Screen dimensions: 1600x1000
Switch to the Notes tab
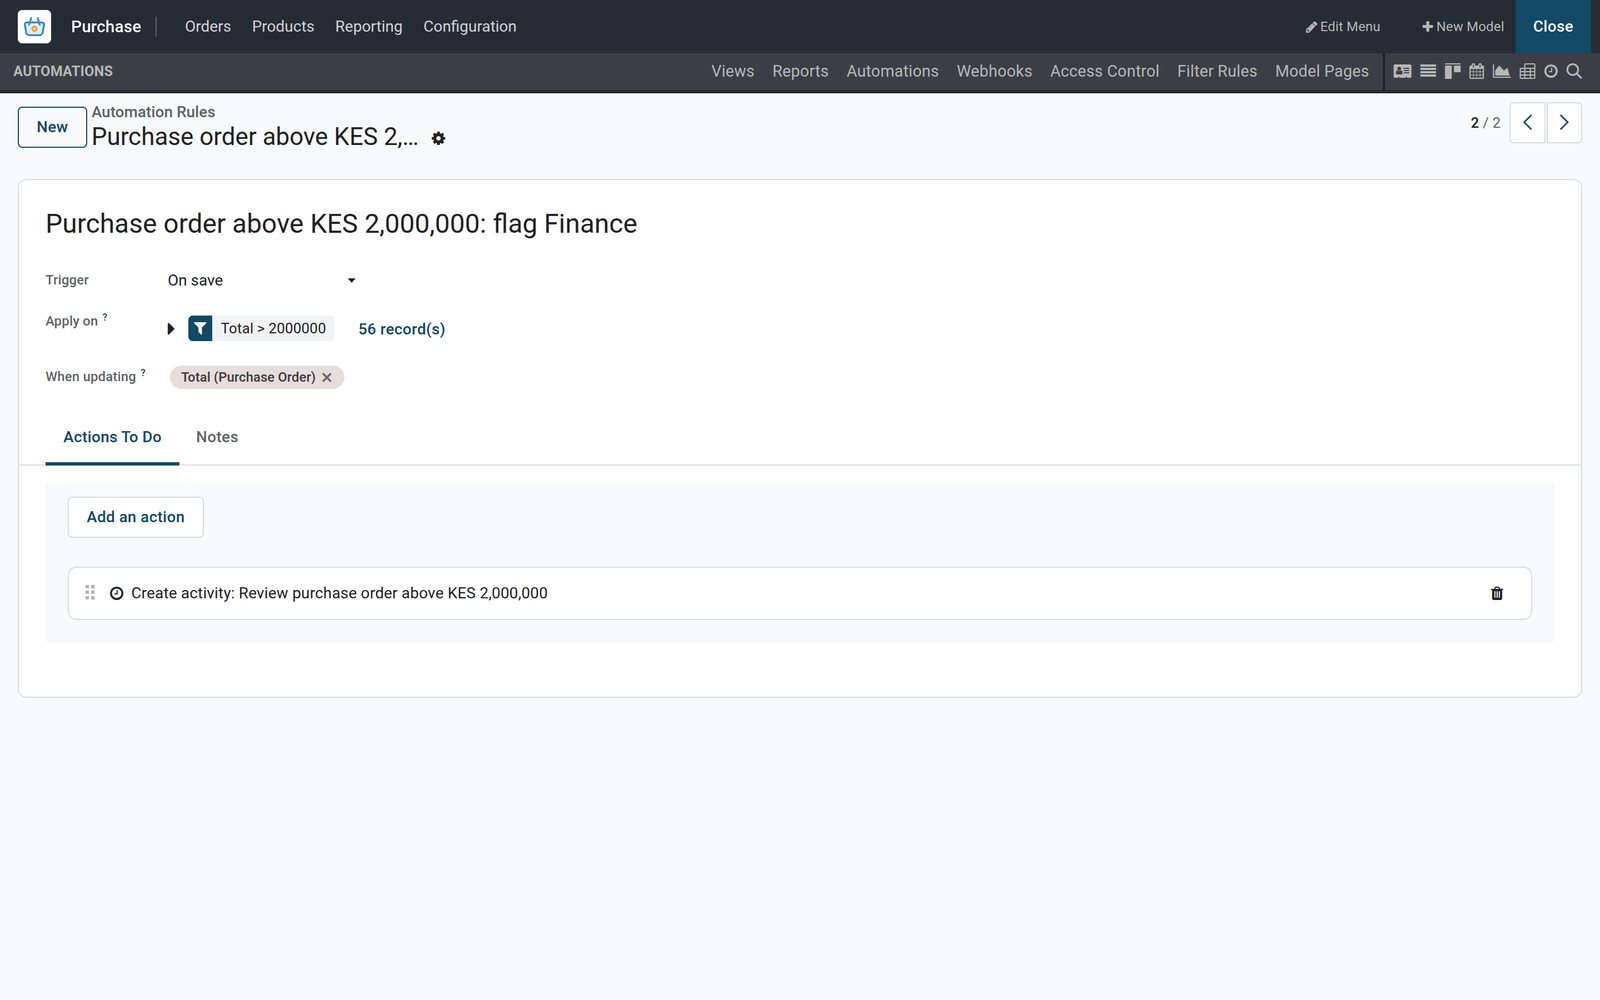(x=217, y=437)
